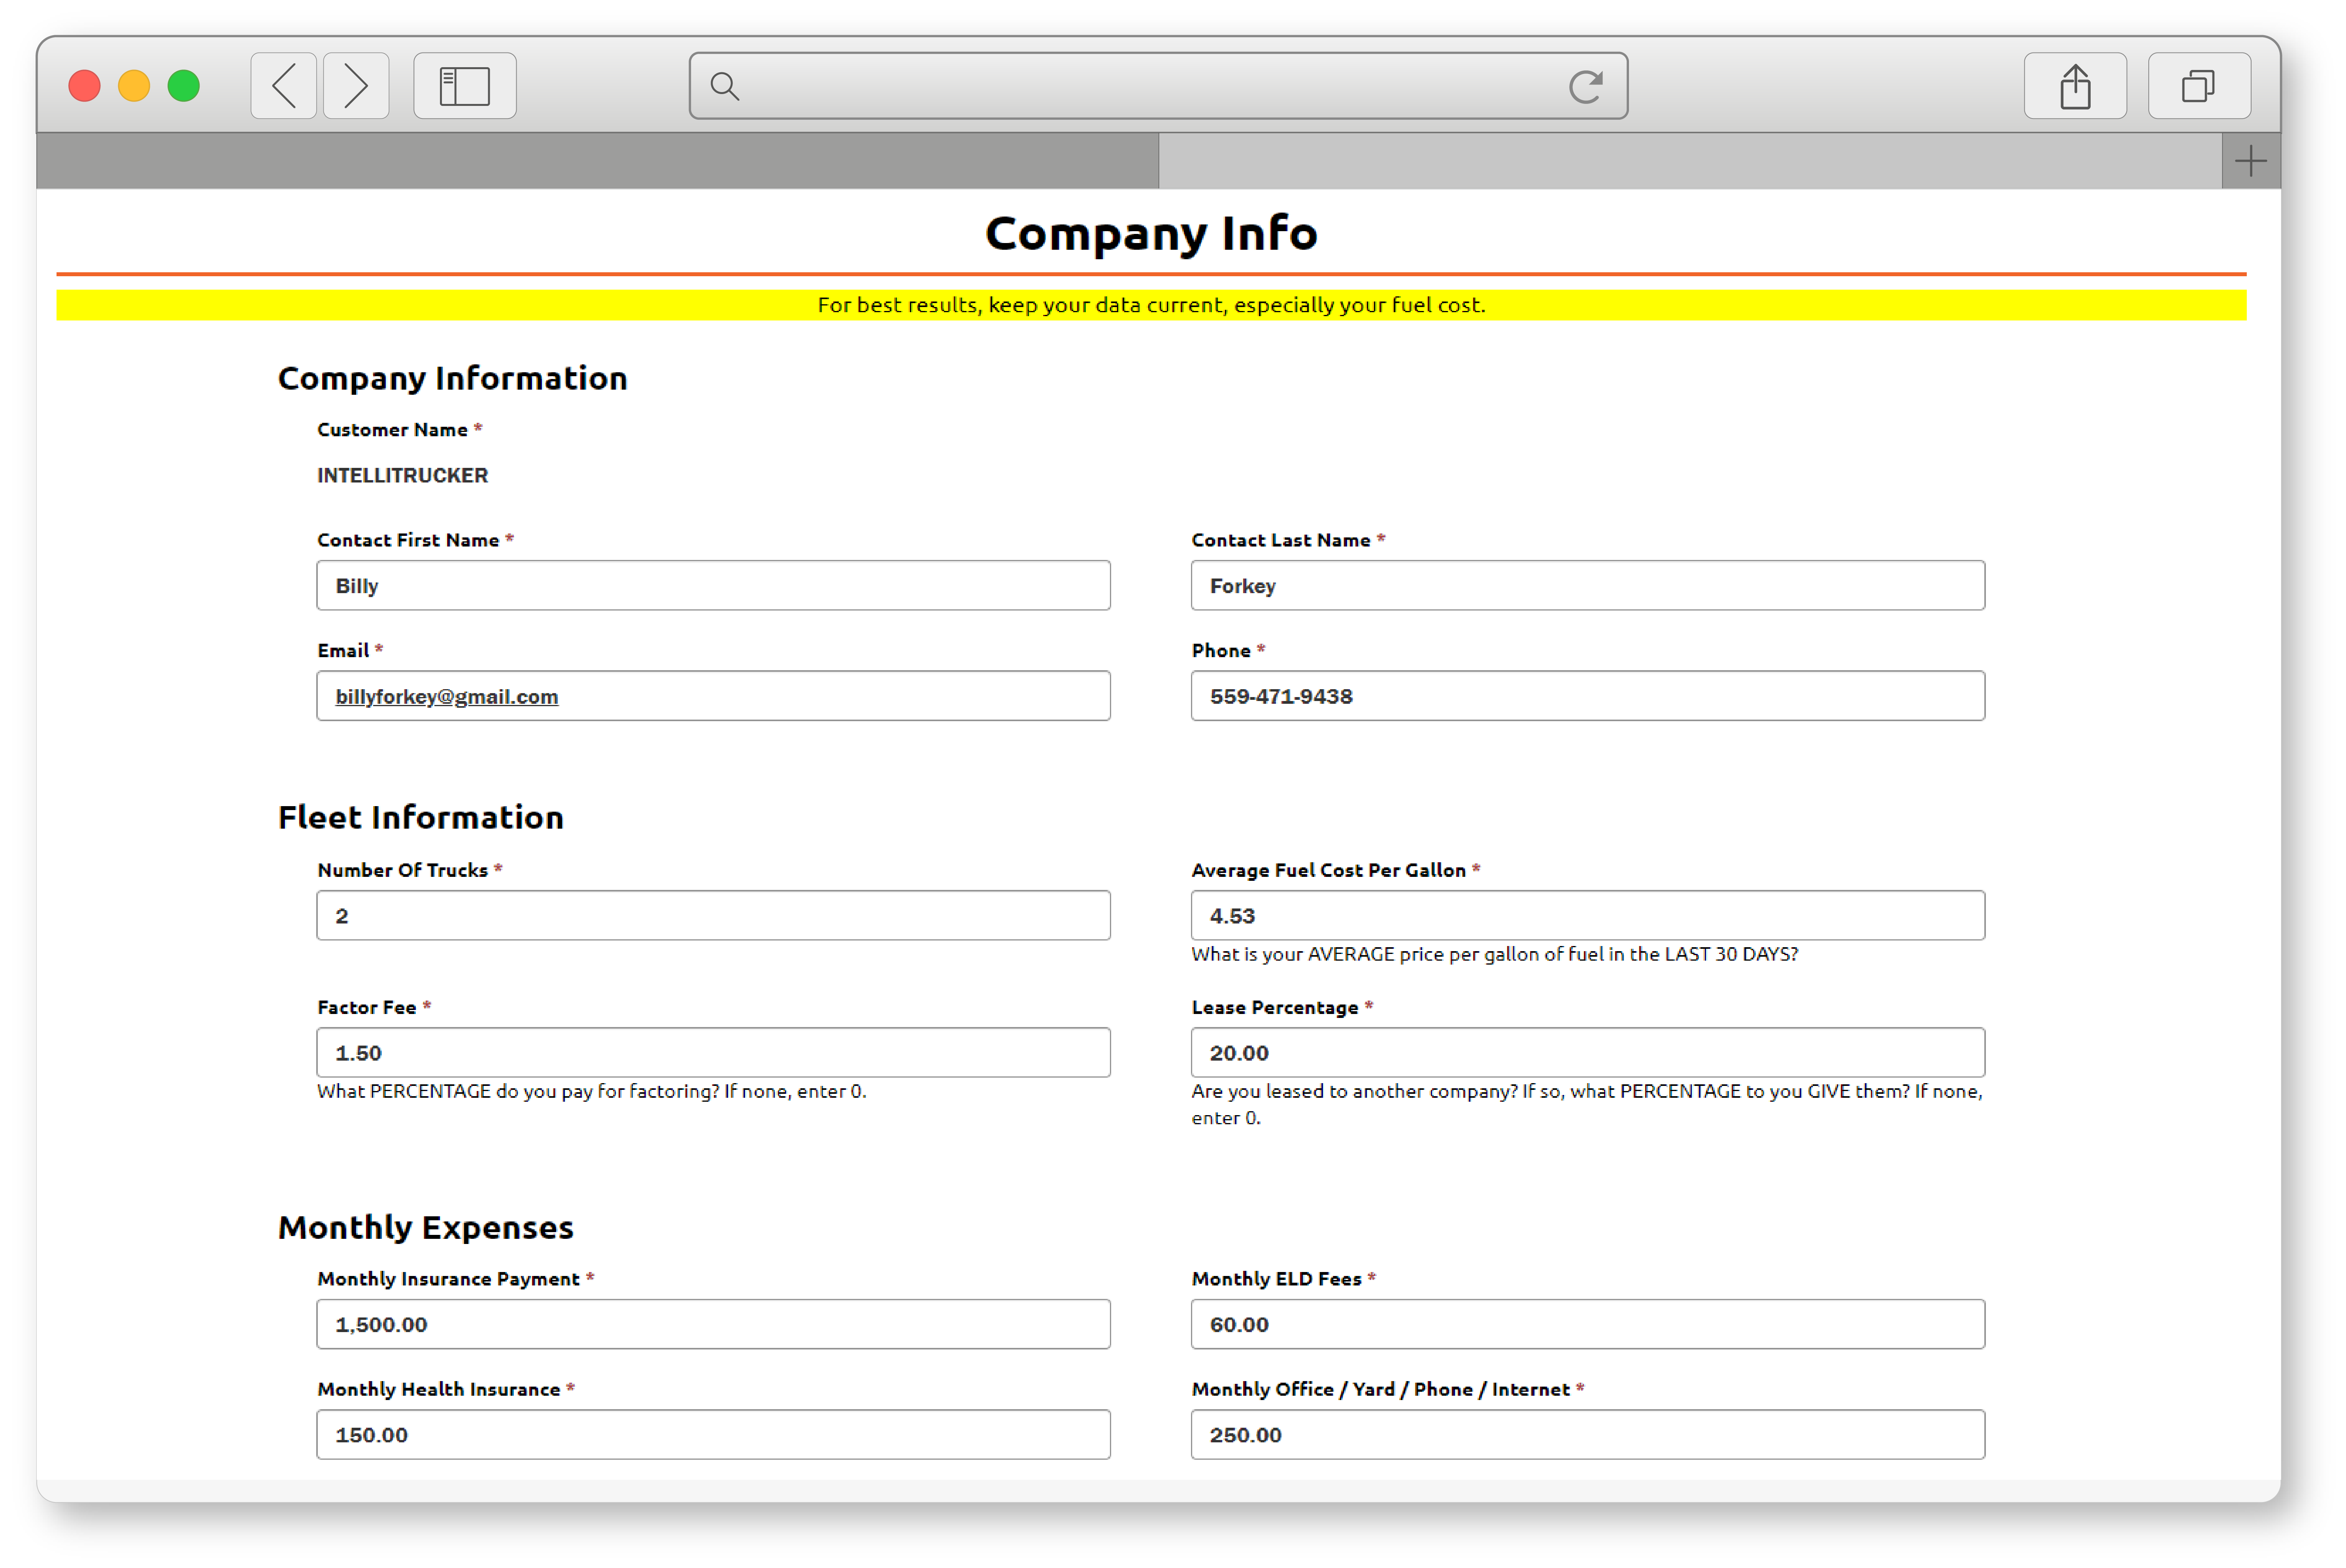2346x1568 pixels.
Task: Edit the Number Of Trucks field
Action: [713, 915]
